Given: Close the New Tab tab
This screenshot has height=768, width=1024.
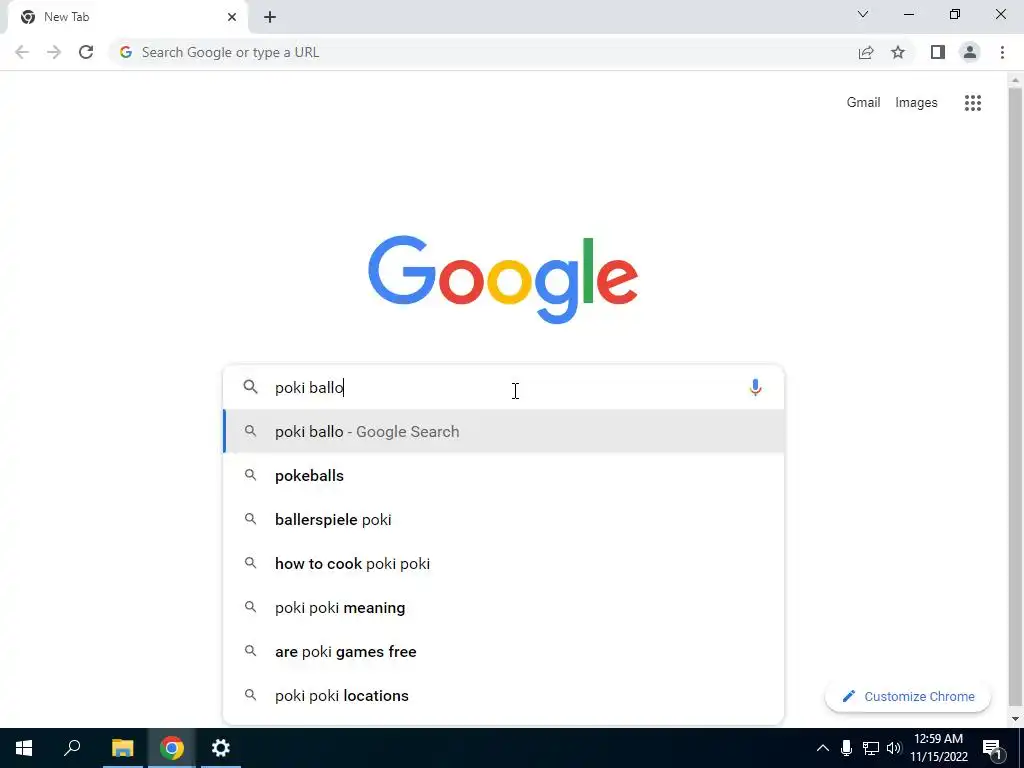Looking at the screenshot, I should click(x=232, y=17).
